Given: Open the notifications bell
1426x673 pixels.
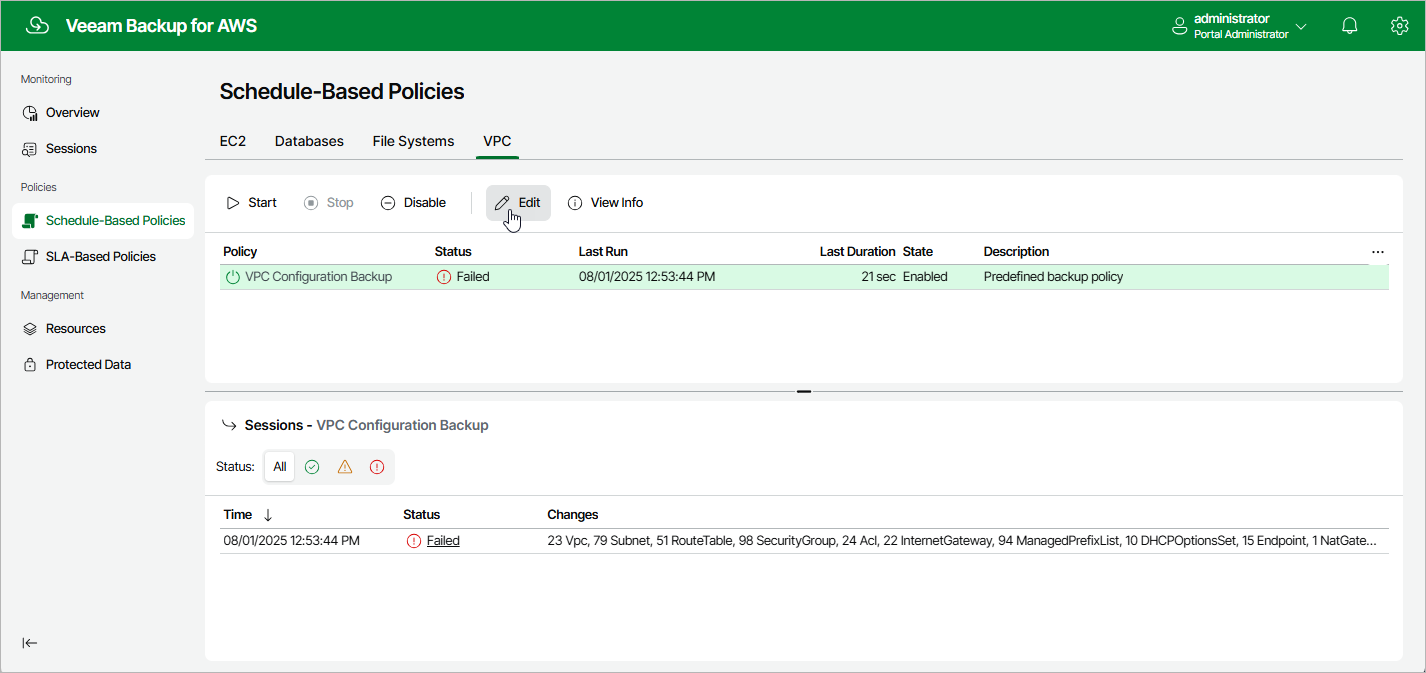Looking at the screenshot, I should pos(1350,26).
